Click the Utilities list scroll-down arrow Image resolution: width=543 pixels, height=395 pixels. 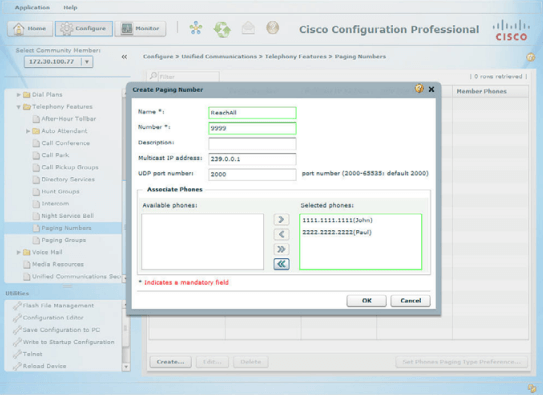(126, 367)
